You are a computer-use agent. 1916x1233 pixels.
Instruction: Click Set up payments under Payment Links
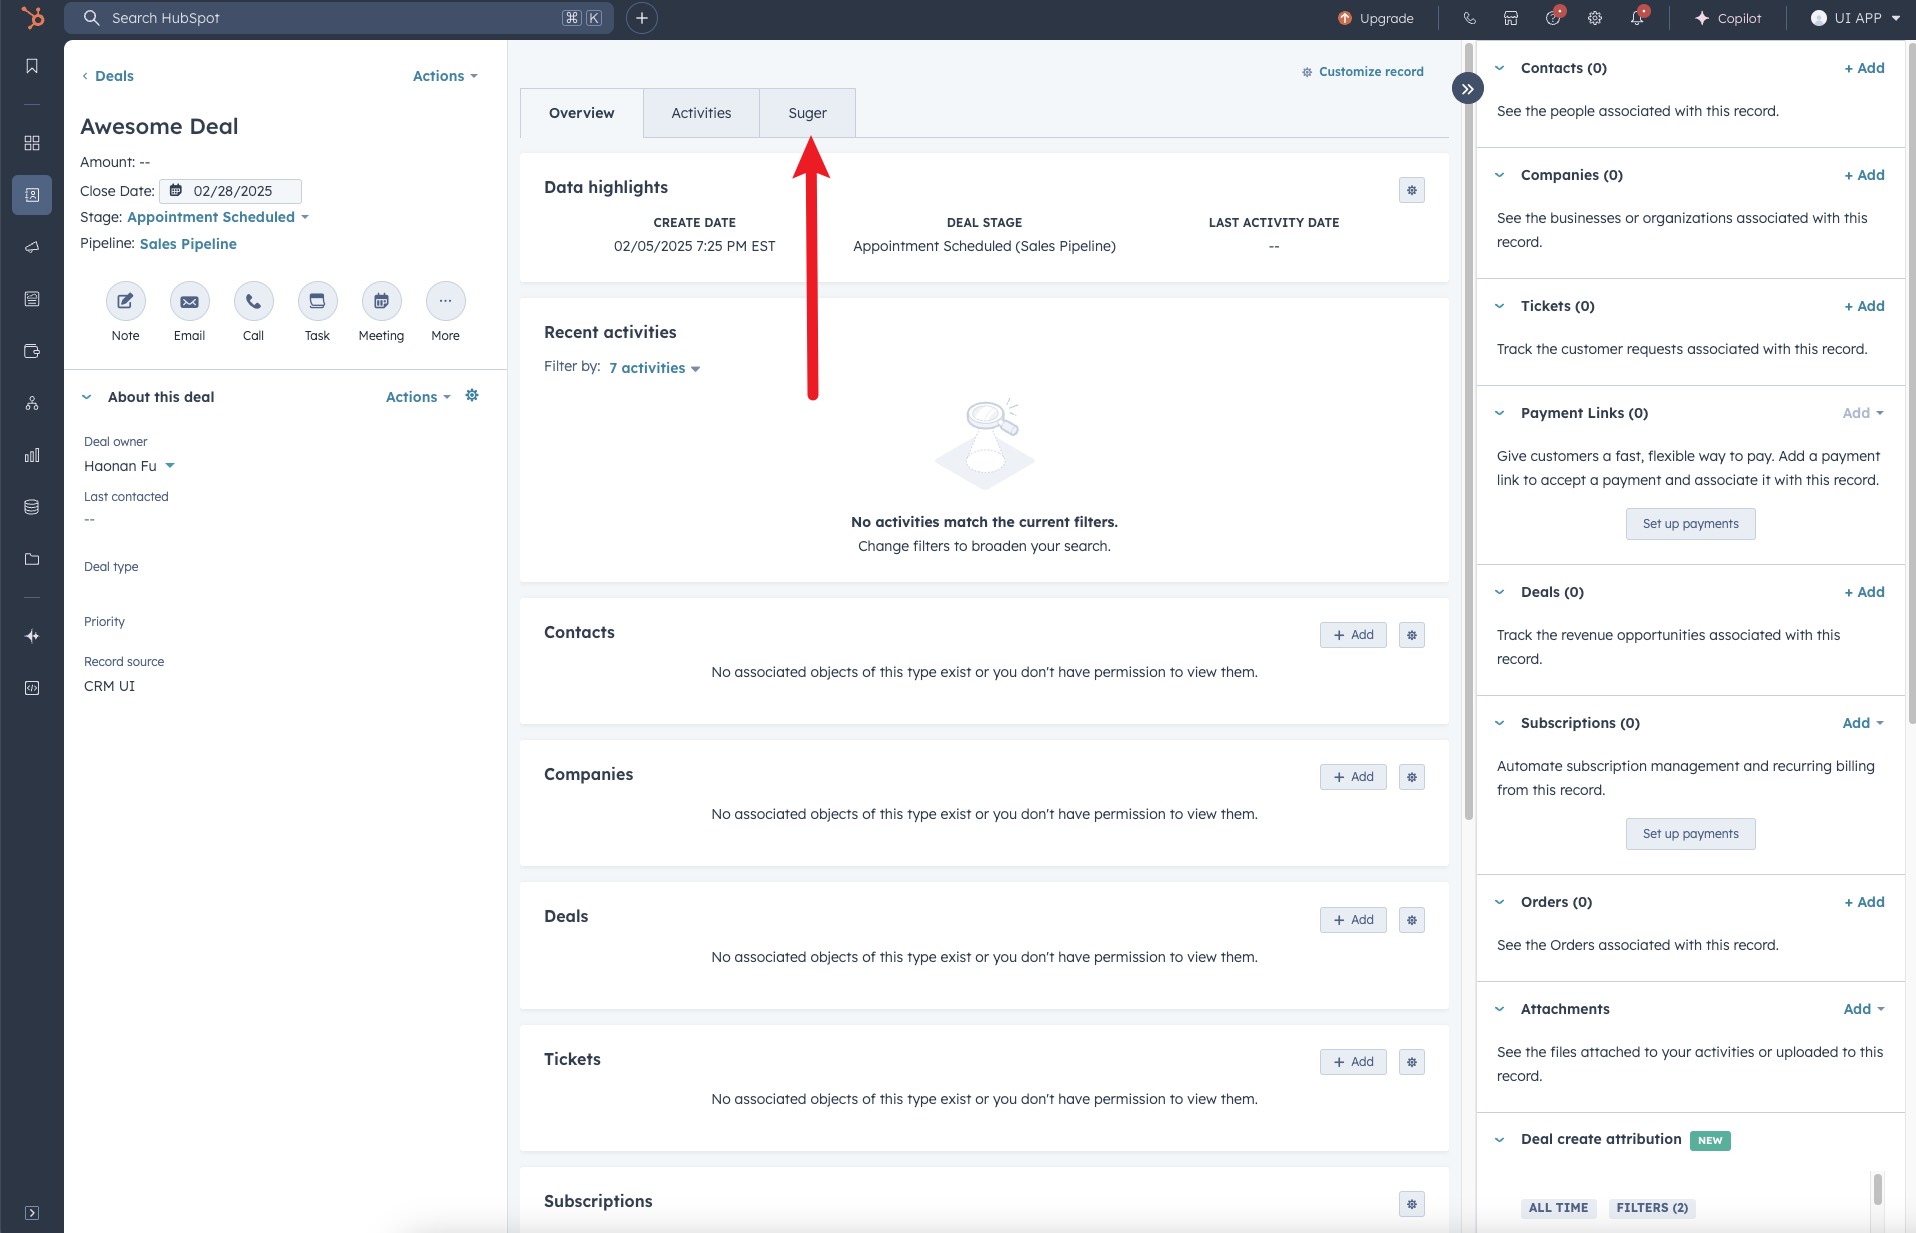[1690, 524]
